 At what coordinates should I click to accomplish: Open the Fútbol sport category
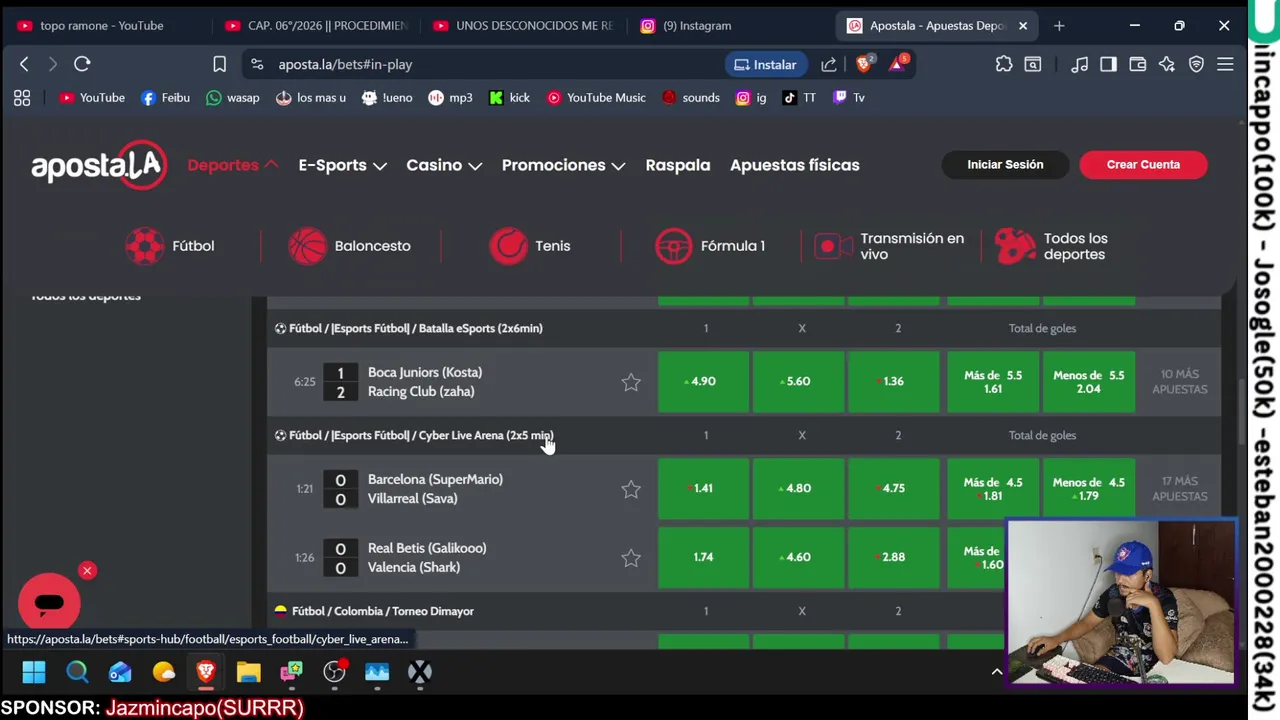[x=170, y=246]
